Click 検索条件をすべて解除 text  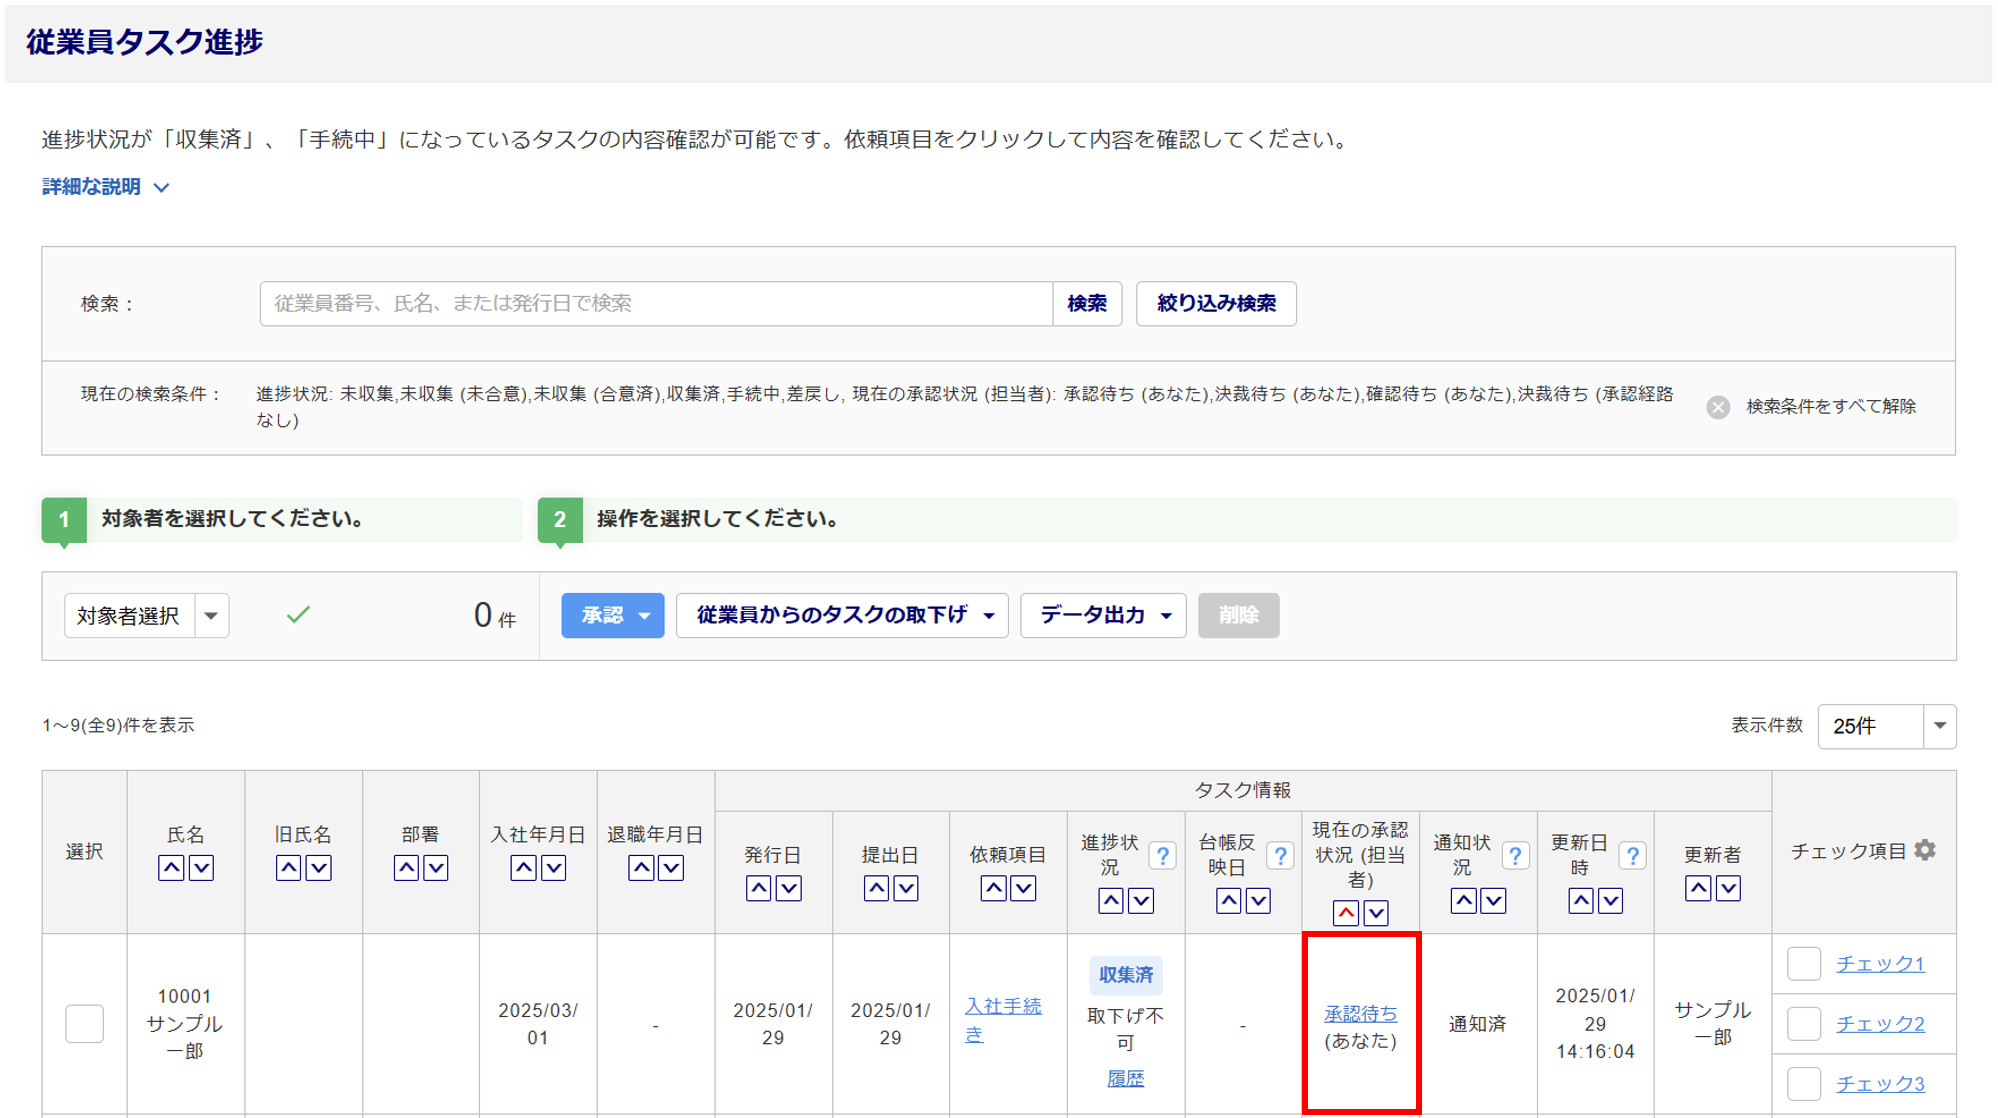(x=1831, y=407)
